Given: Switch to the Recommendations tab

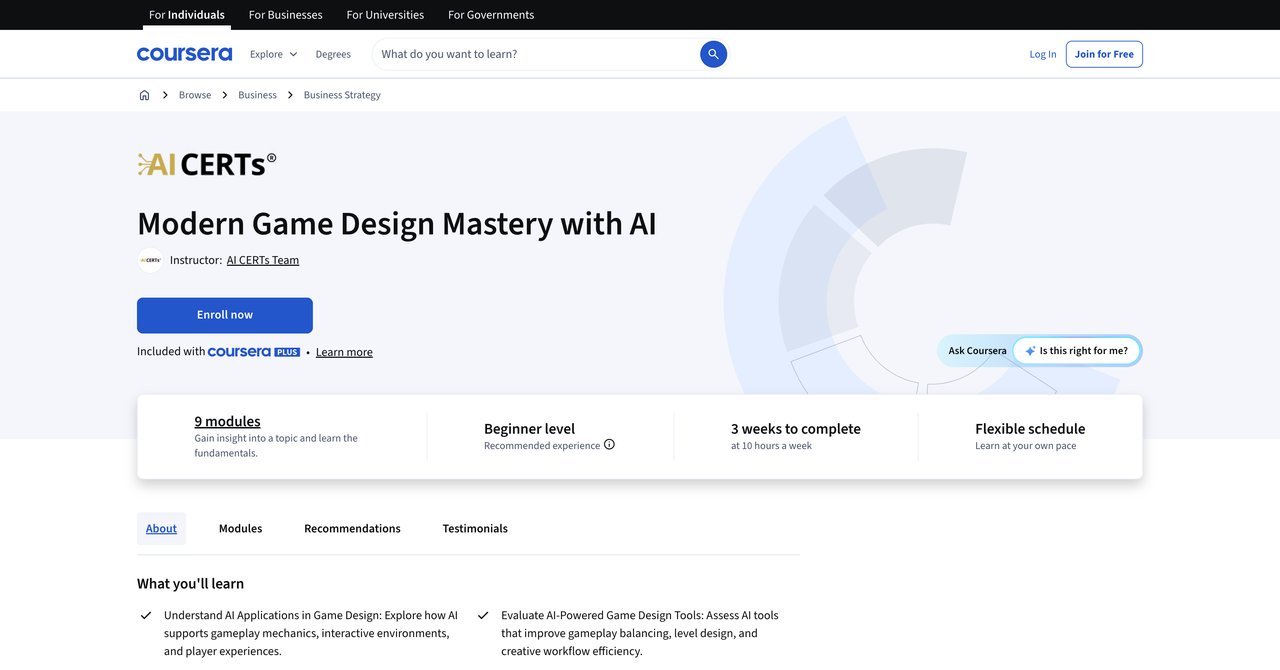Looking at the screenshot, I should [352, 528].
